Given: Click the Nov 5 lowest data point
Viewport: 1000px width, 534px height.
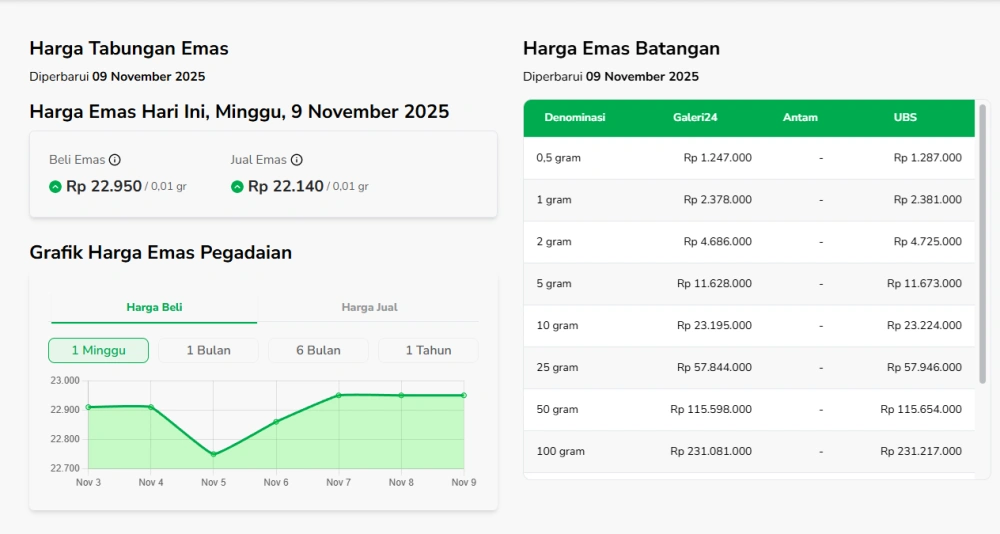Looking at the screenshot, I should (x=214, y=455).
